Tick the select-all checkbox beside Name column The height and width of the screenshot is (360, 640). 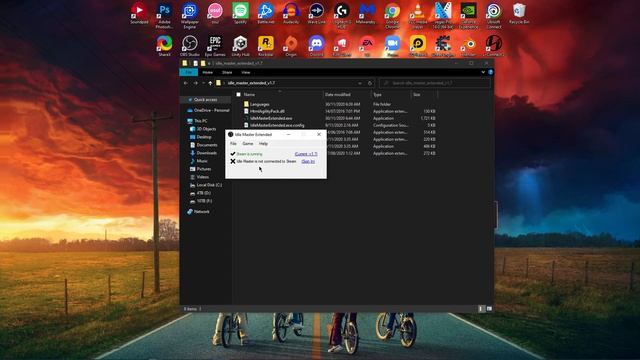238,95
